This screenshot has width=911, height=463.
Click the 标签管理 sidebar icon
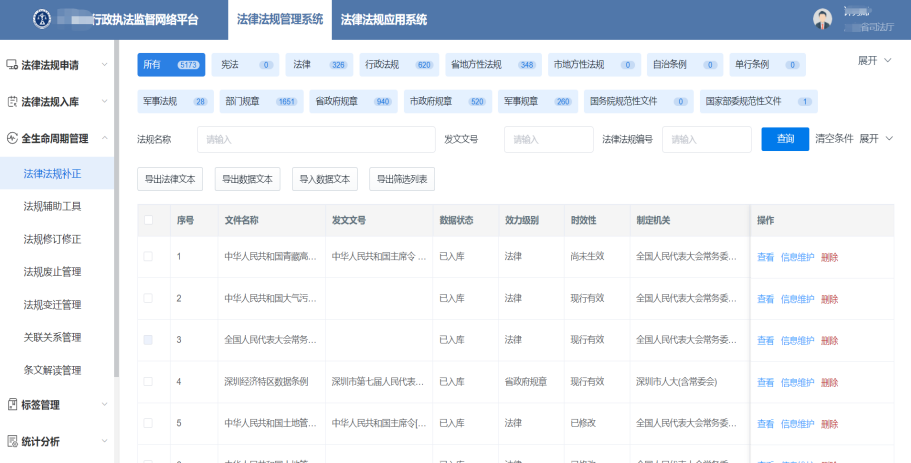[12, 405]
